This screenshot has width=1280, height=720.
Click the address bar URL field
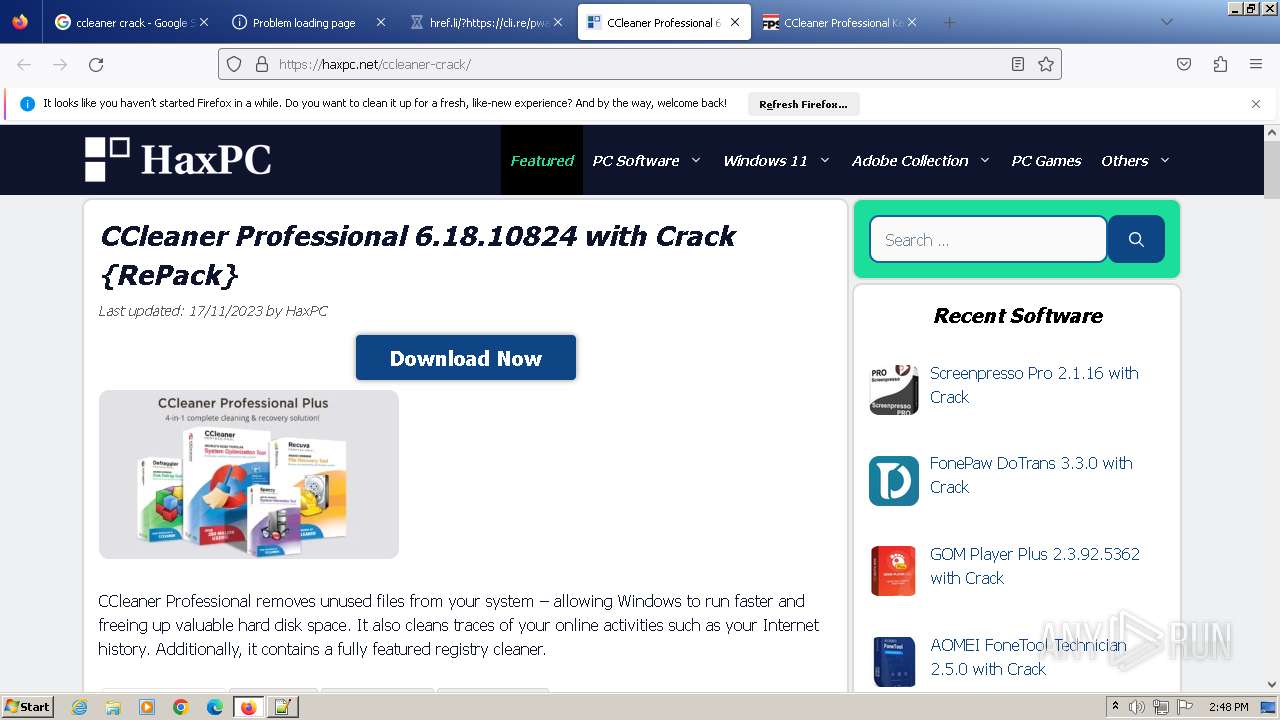point(640,64)
